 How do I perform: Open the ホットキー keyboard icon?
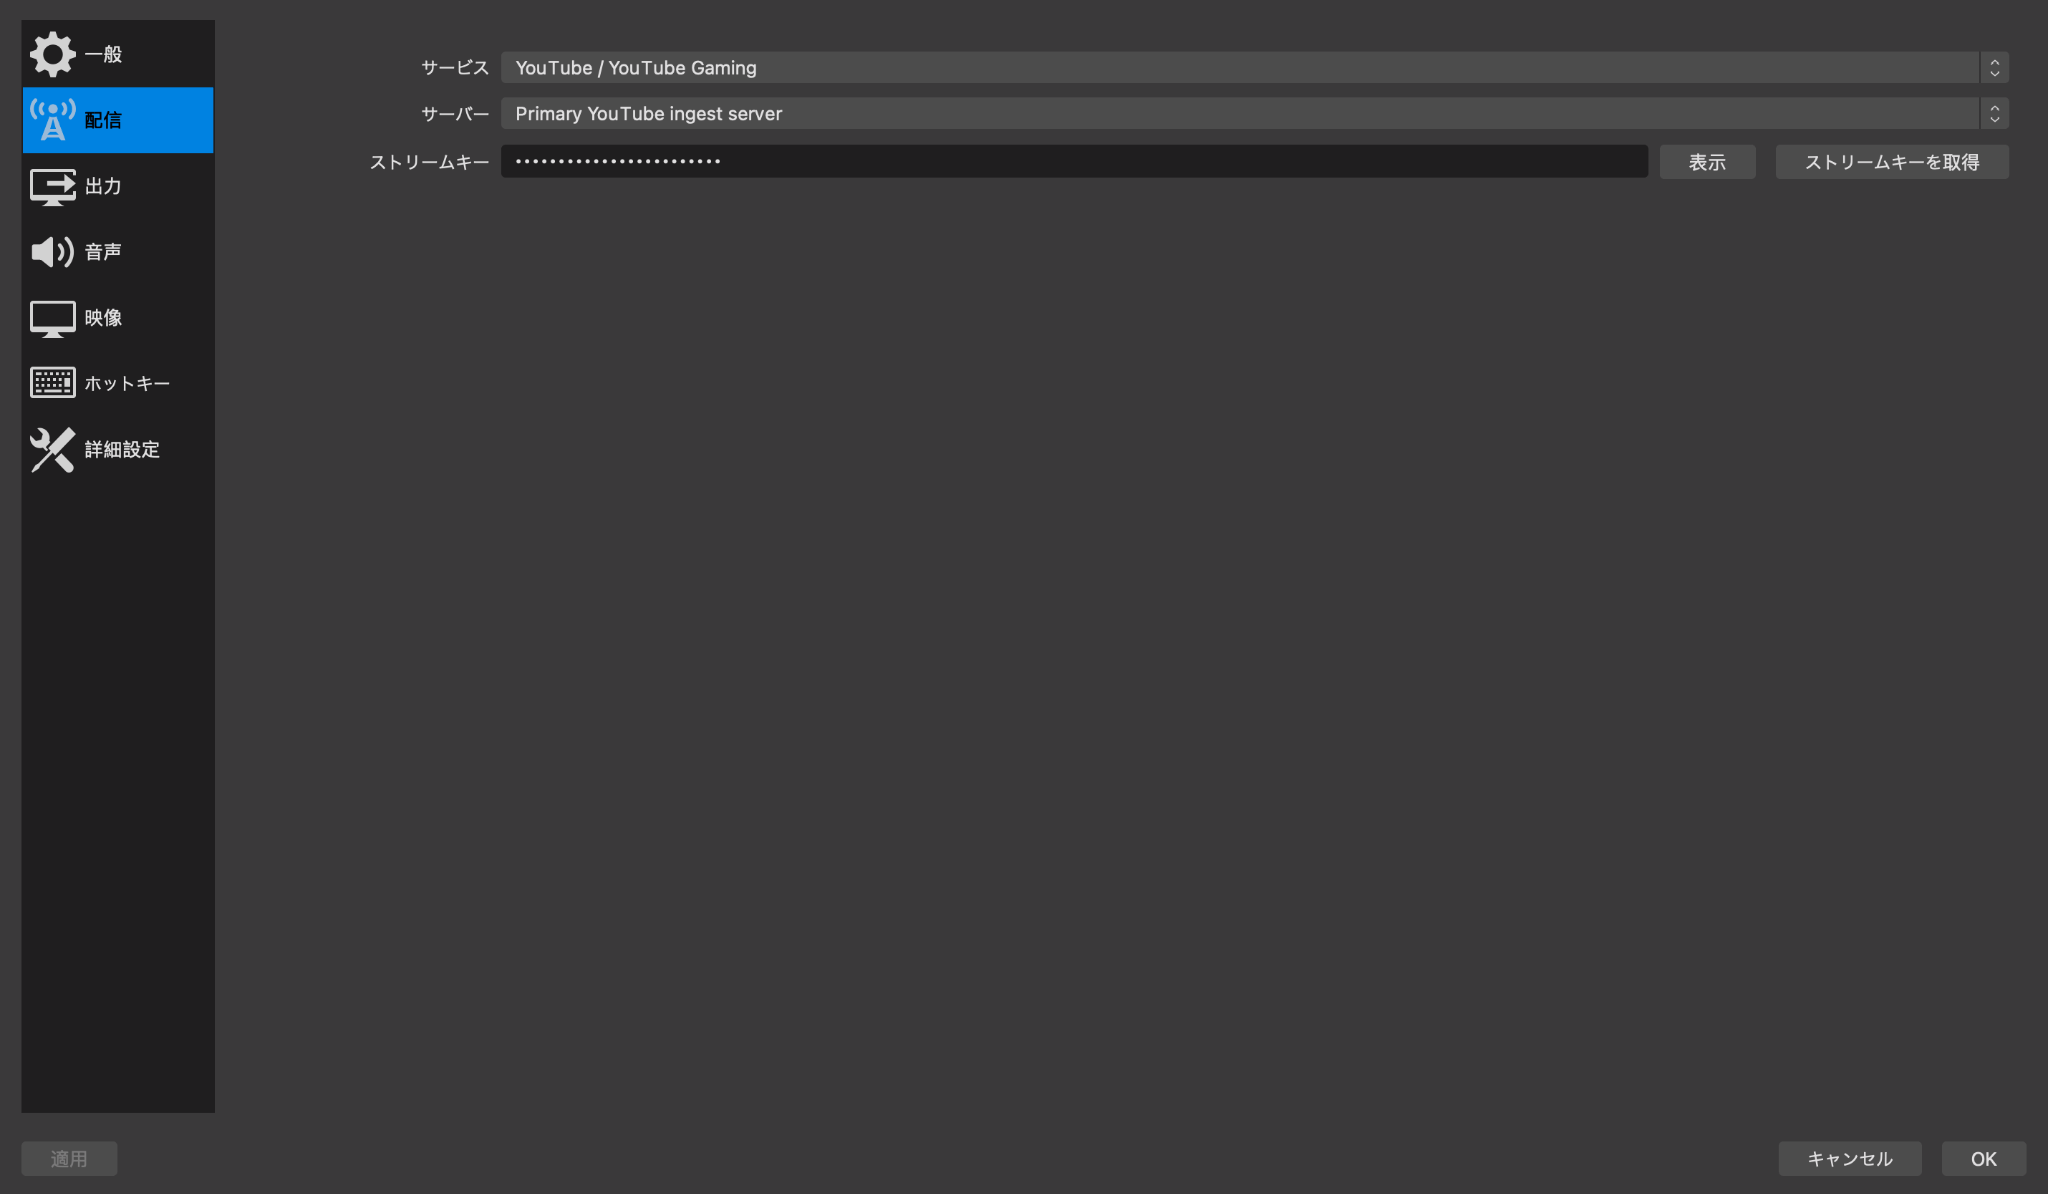[52, 383]
